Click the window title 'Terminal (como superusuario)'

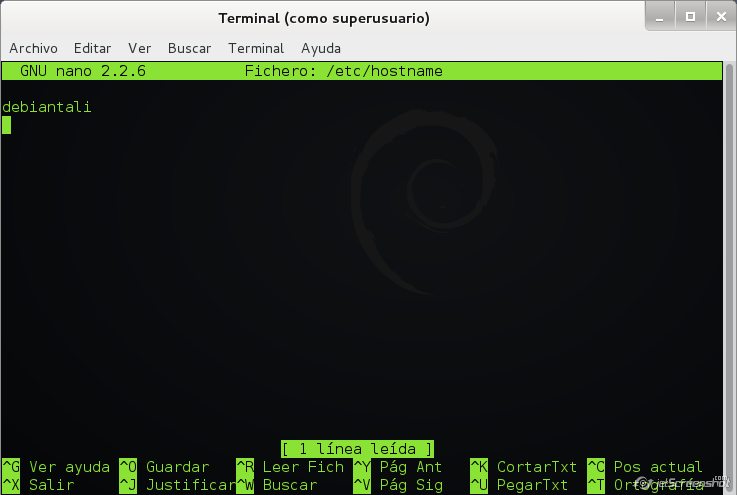[x=324, y=19]
